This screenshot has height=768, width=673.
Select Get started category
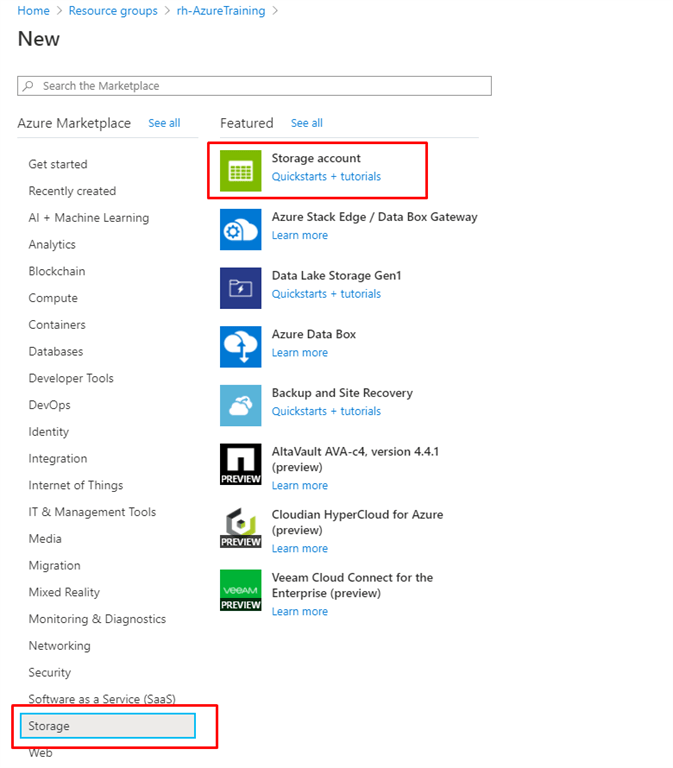coord(58,164)
